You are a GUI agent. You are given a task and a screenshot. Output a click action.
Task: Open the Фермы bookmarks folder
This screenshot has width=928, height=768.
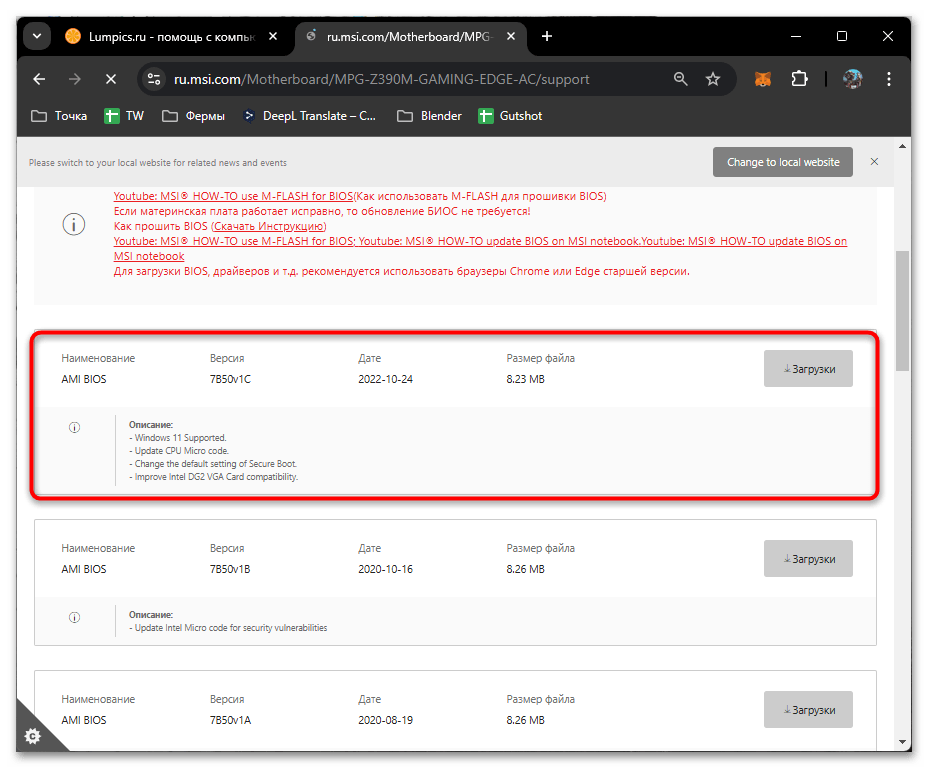pyautogui.click(x=194, y=116)
